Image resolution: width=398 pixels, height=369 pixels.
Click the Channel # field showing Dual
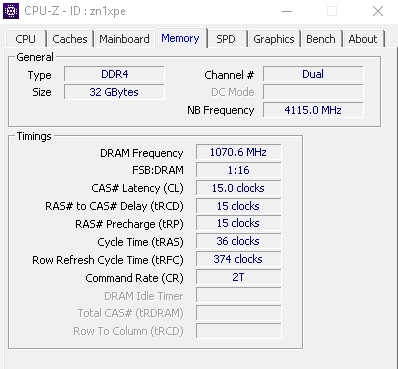coord(313,74)
